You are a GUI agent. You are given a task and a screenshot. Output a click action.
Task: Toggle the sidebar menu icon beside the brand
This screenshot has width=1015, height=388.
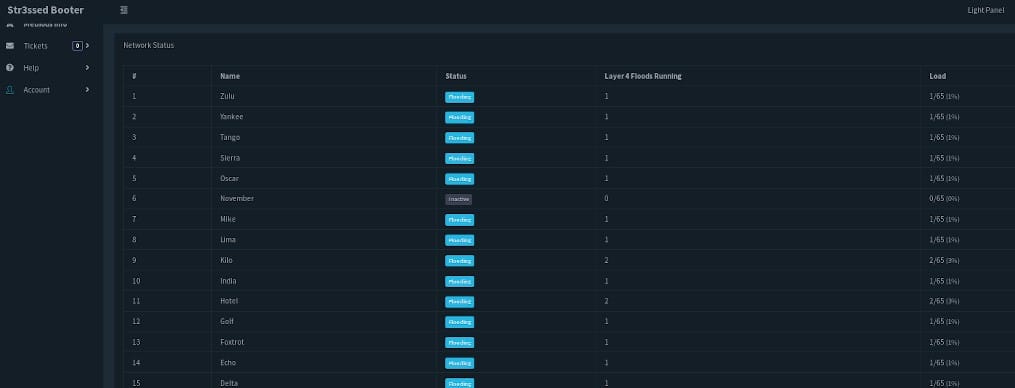tap(124, 10)
